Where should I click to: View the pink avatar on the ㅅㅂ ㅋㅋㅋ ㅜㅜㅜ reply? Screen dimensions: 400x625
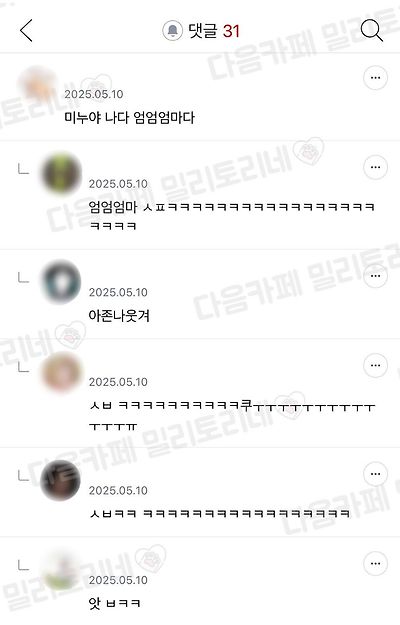coord(61,371)
